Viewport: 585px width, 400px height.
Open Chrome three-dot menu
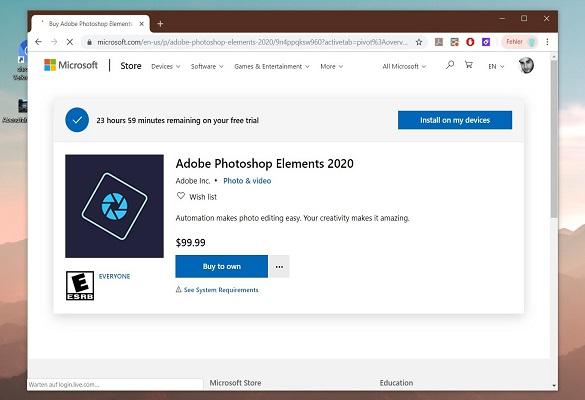[x=547, y=42]
